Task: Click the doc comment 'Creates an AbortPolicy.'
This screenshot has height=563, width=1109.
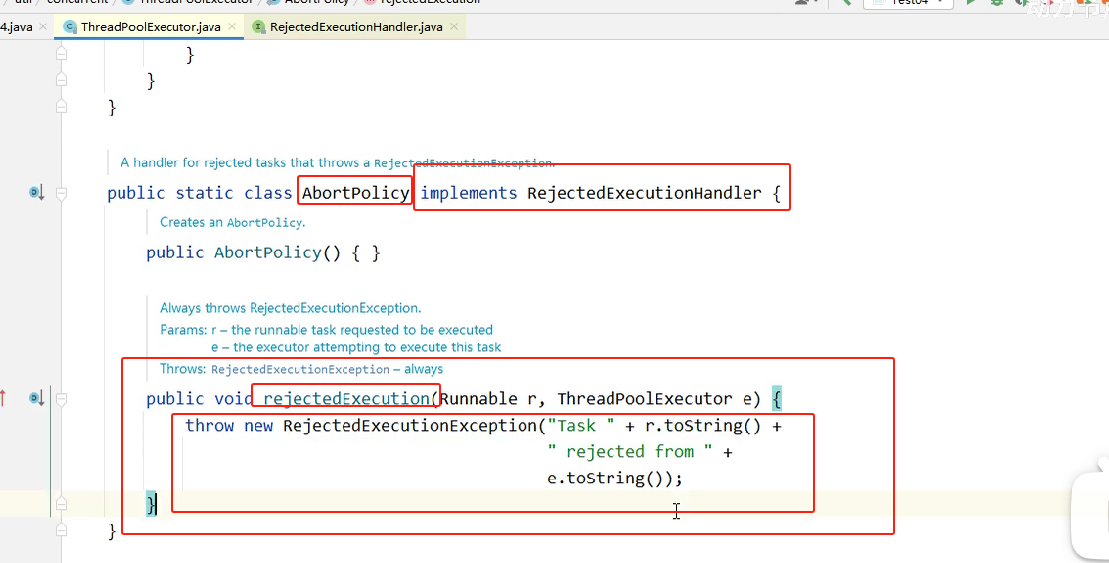Action: (x=233, y=222)
